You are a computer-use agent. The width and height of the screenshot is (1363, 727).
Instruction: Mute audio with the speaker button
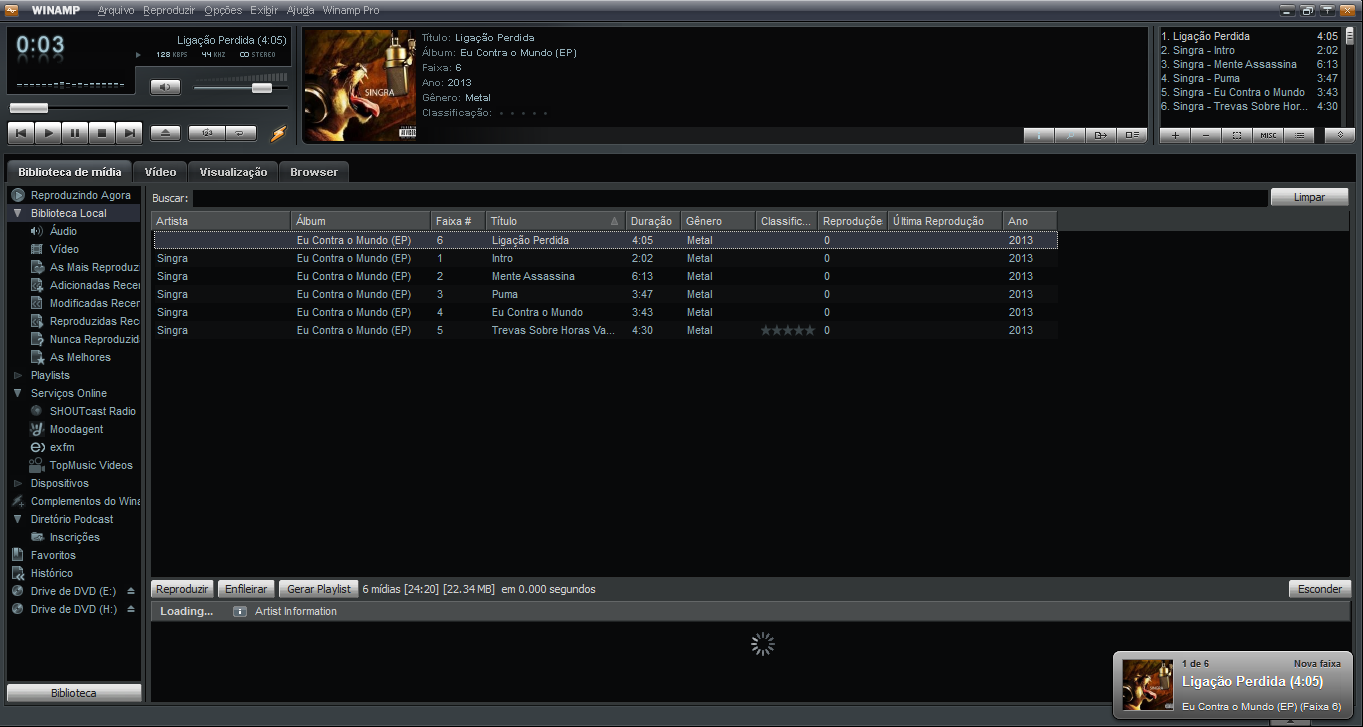(165, 87)
